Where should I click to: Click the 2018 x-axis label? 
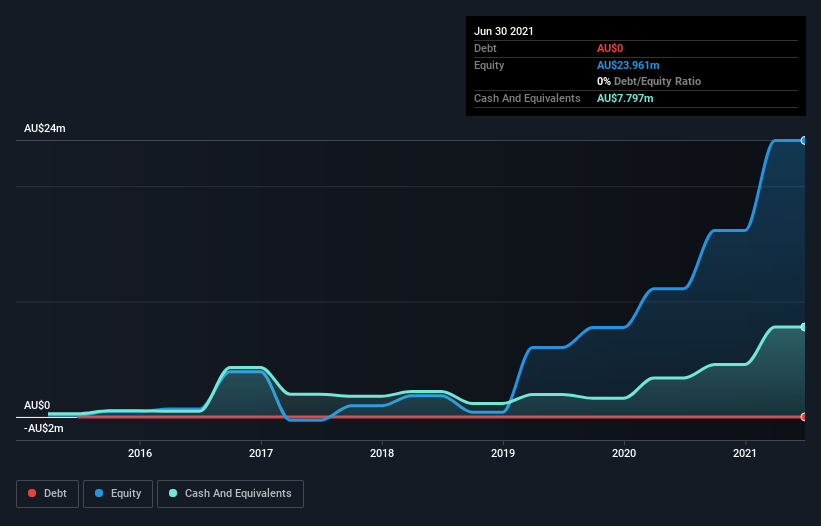[x=382, y=453]
